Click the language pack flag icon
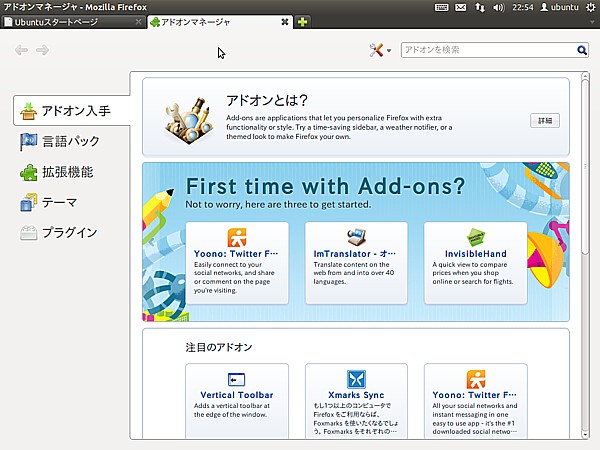This screenshot has height=450, width=600. pyautogui.click(x=28, y=142)
